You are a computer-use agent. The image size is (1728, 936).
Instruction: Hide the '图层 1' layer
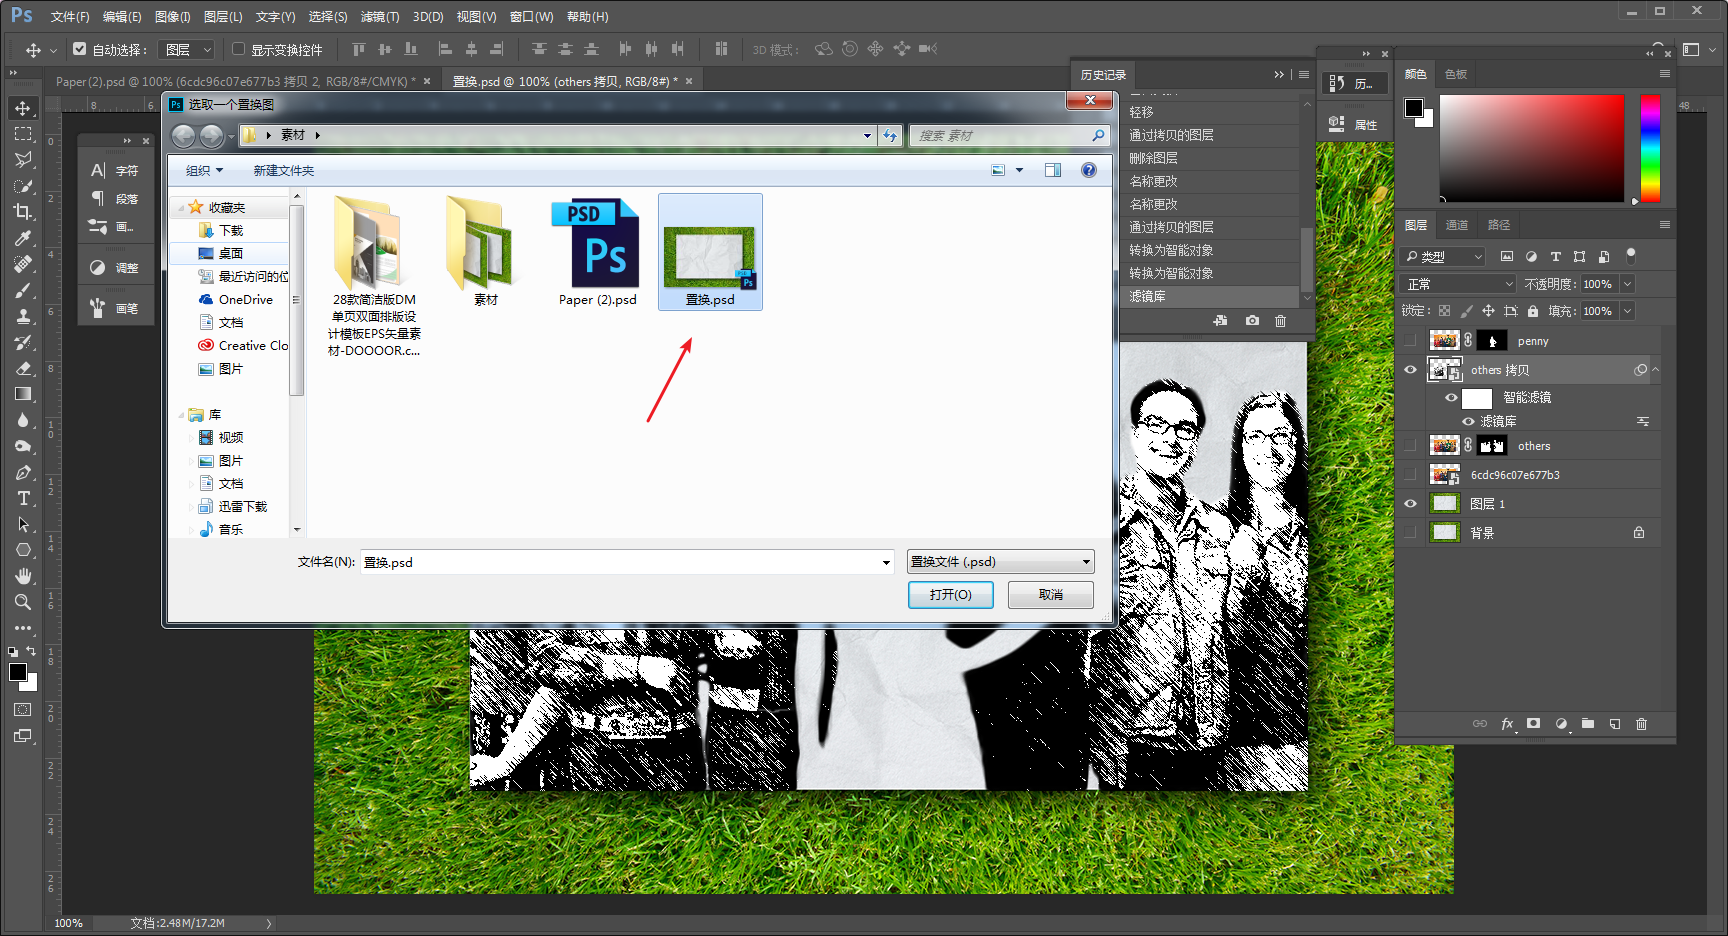click(x=1410, y=504)
